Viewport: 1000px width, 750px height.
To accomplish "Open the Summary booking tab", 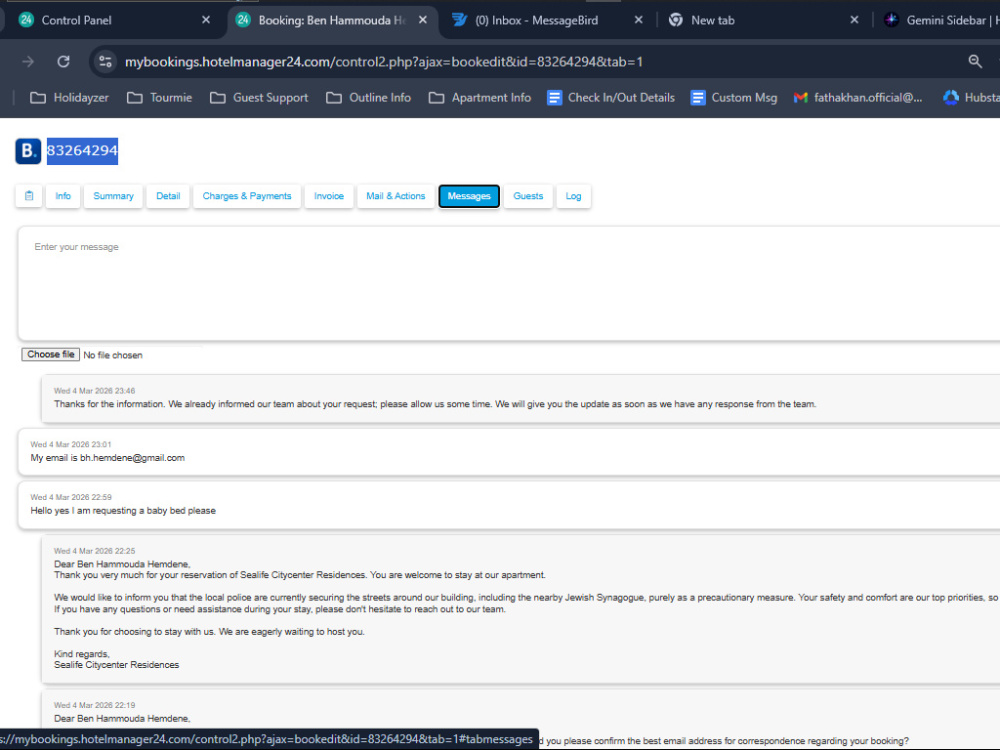I will (114, 196).
